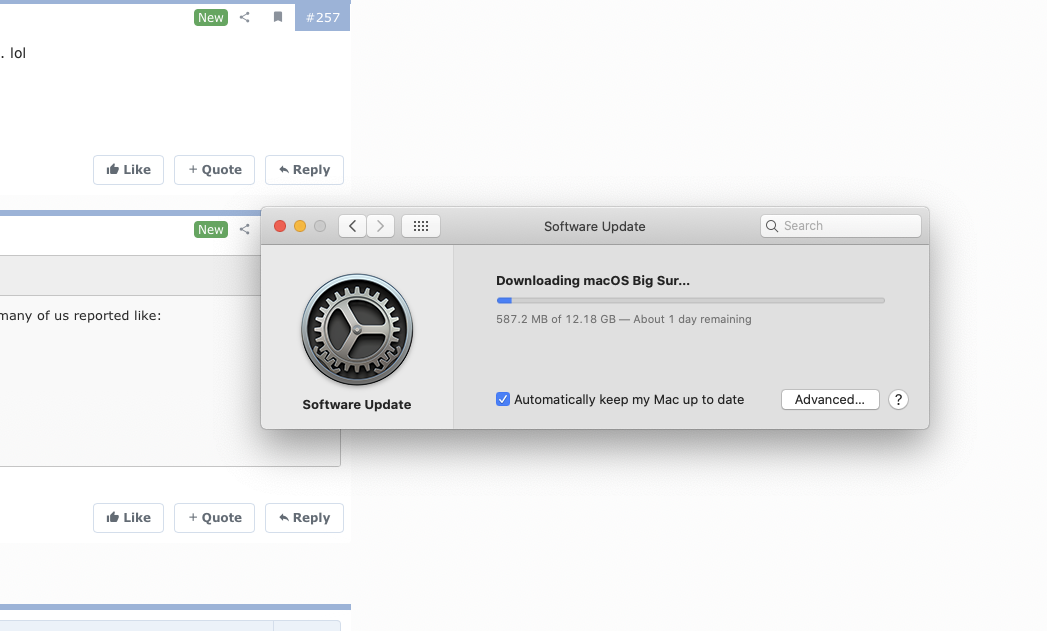Open the Advanced... options

[x=830, y=399]
